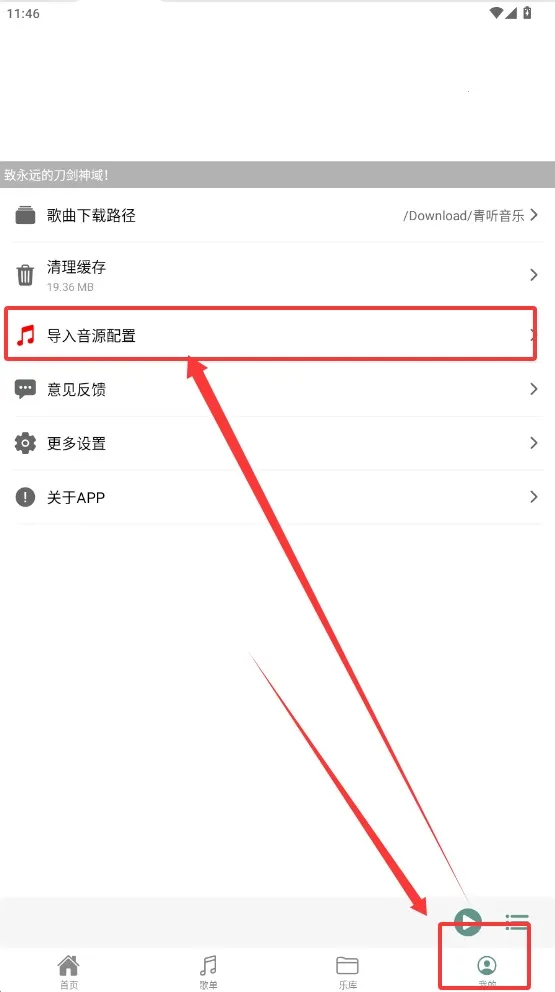Expand the 更多设置 chevron arrow
Image resolution: width=555 pixels, height=992 pixels.
pyautogui.click(x=534, y=443)
